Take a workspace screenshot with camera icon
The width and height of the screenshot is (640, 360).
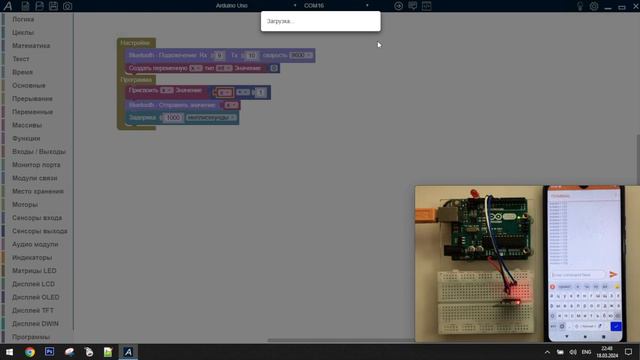point(67,6)
